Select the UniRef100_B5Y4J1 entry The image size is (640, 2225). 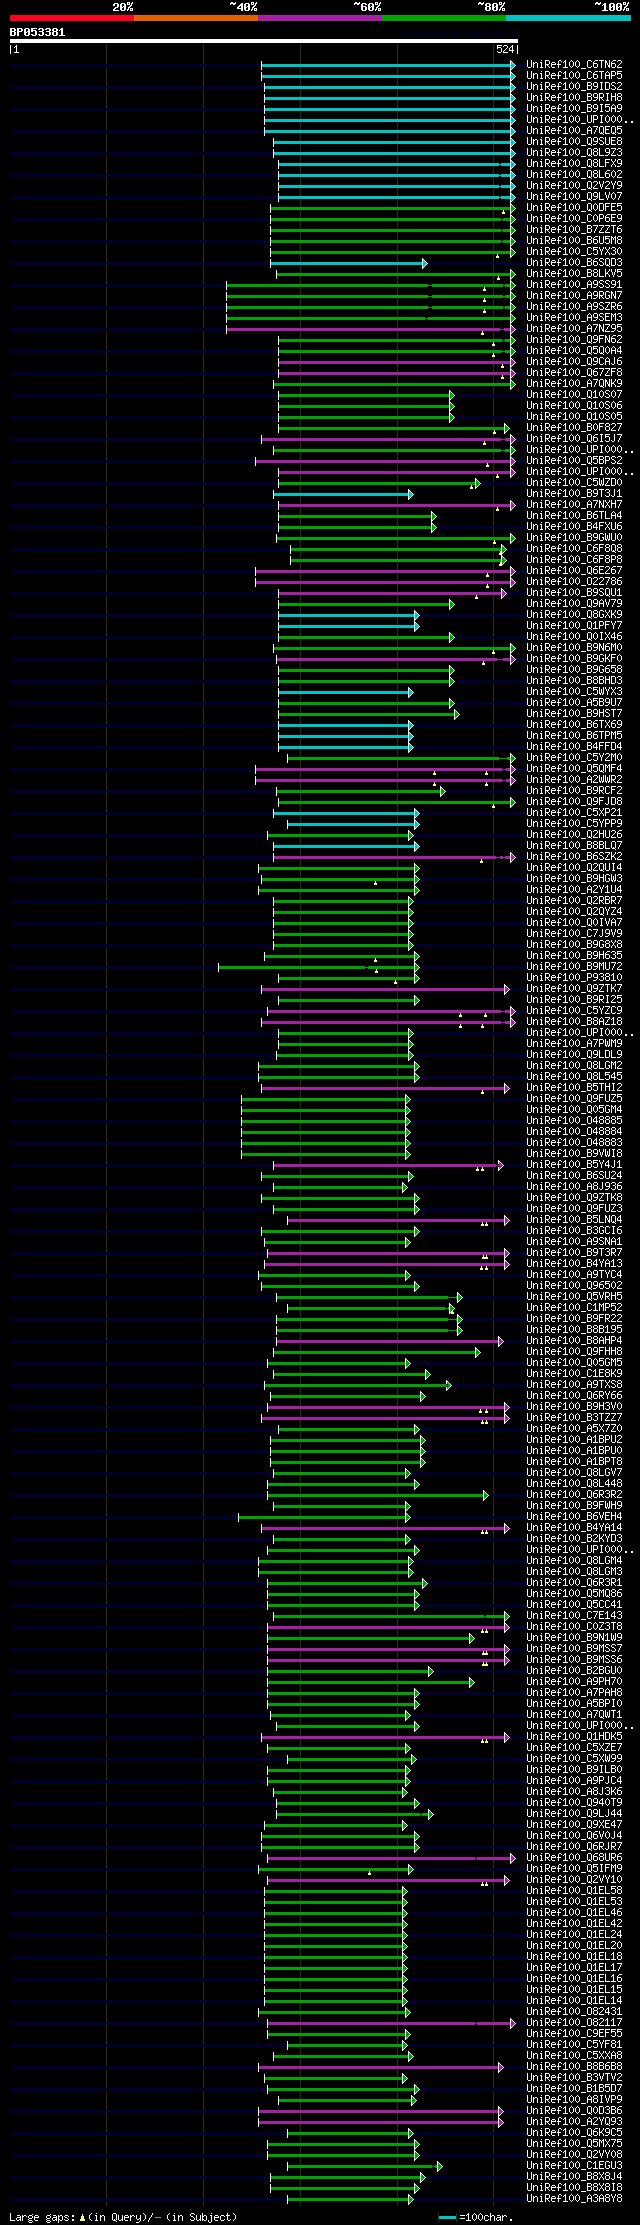[x=574, y=1165]
